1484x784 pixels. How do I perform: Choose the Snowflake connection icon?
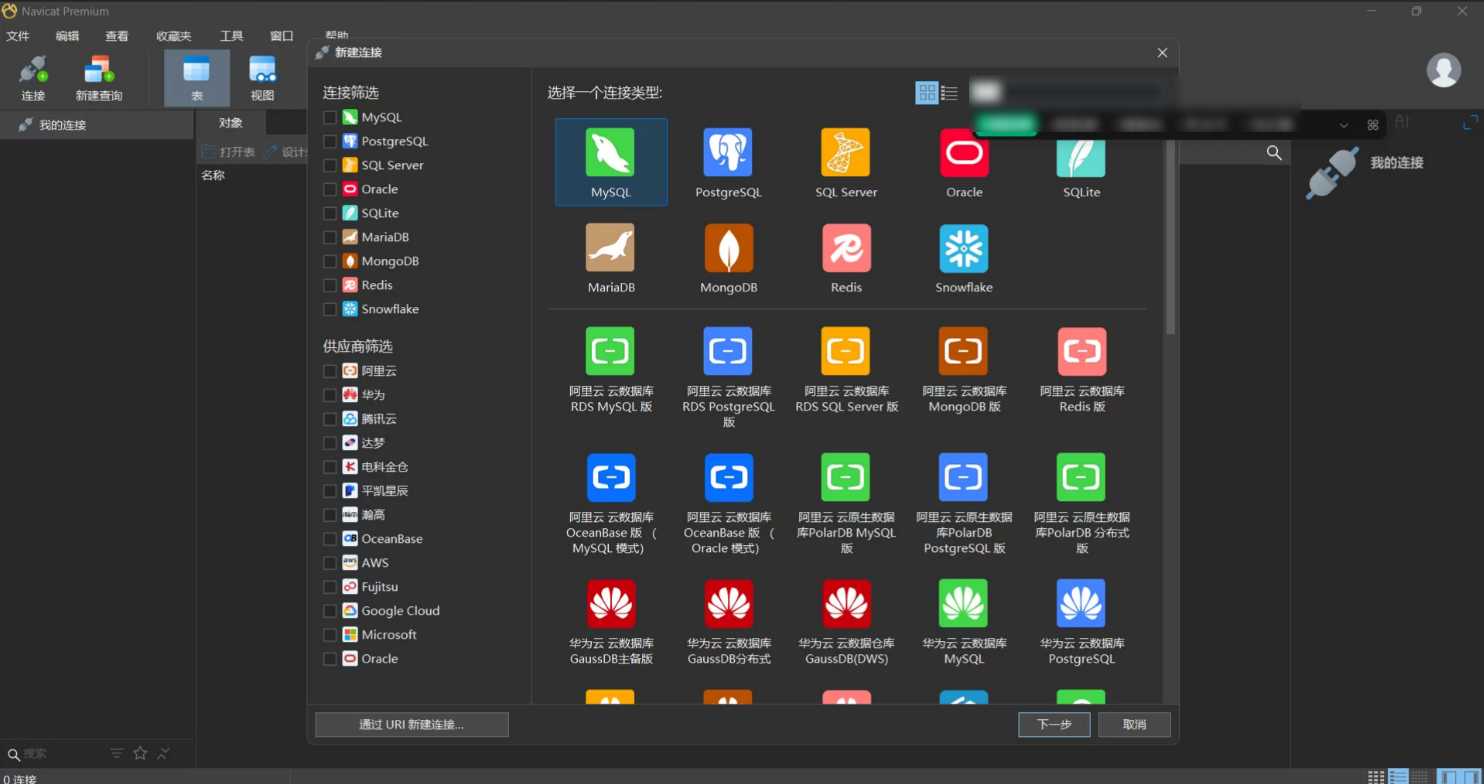963,248
